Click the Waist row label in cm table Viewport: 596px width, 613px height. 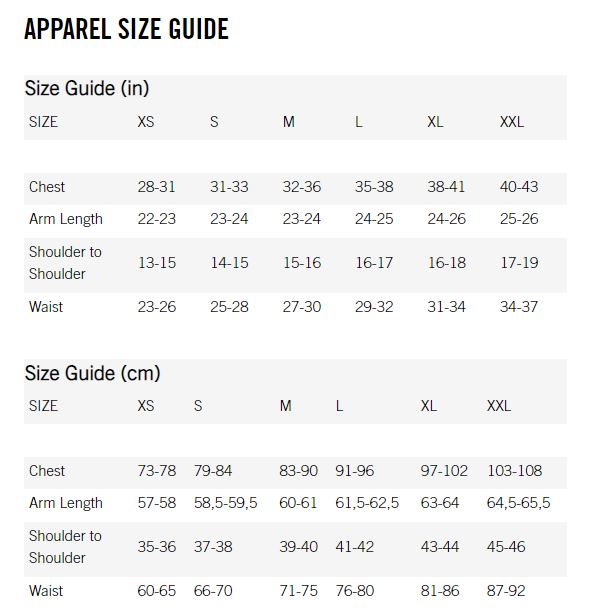(46, 591)
